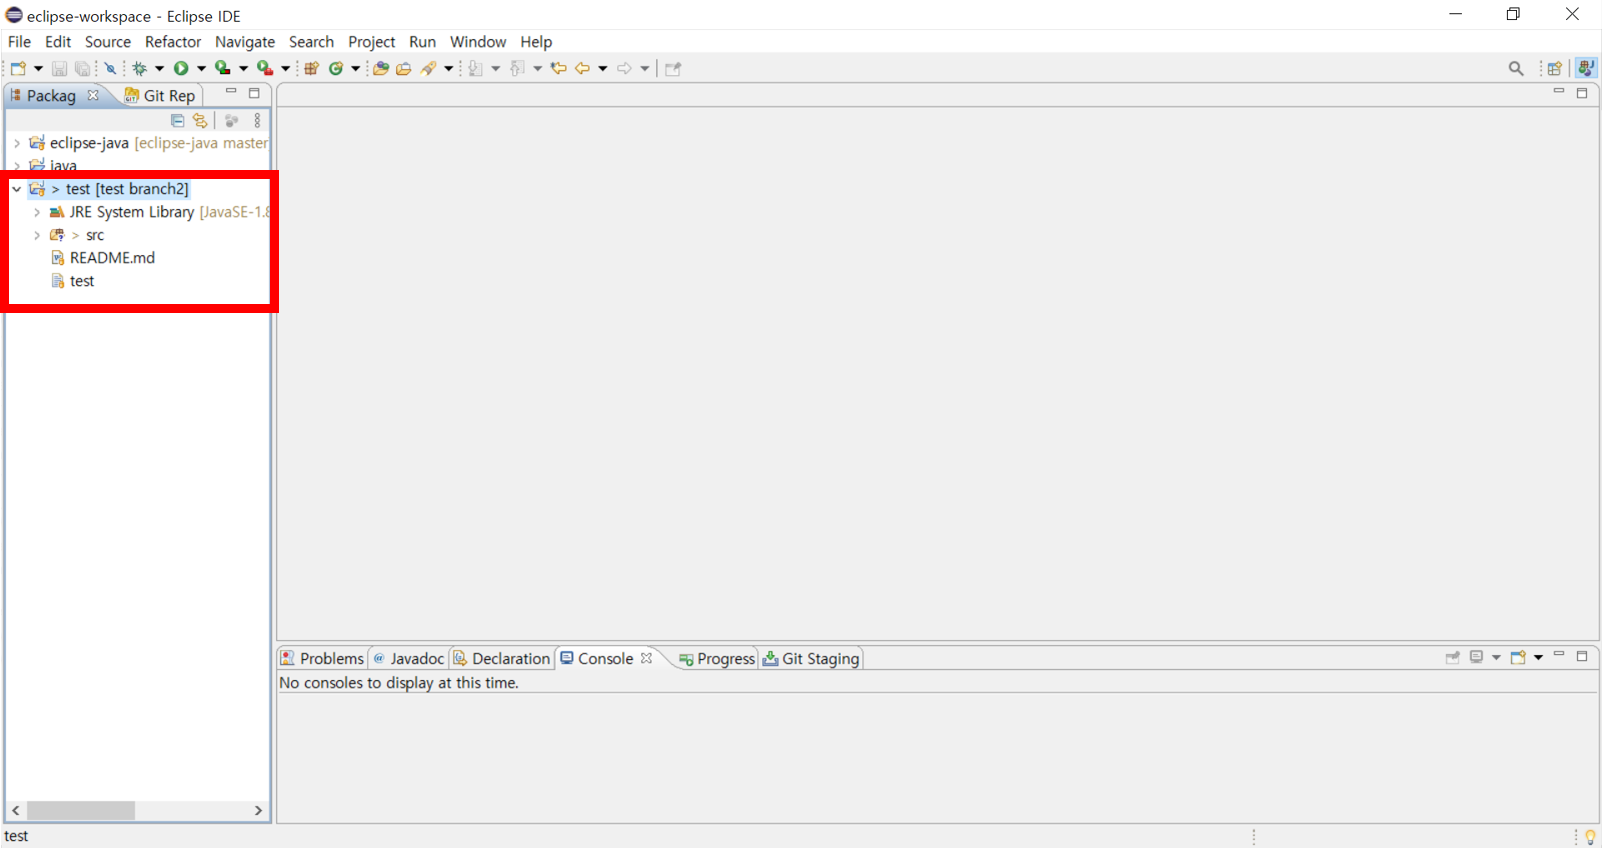Open the Back history dropdown arrow
The image size is (1602, 848).
click(x=602, y=68)
